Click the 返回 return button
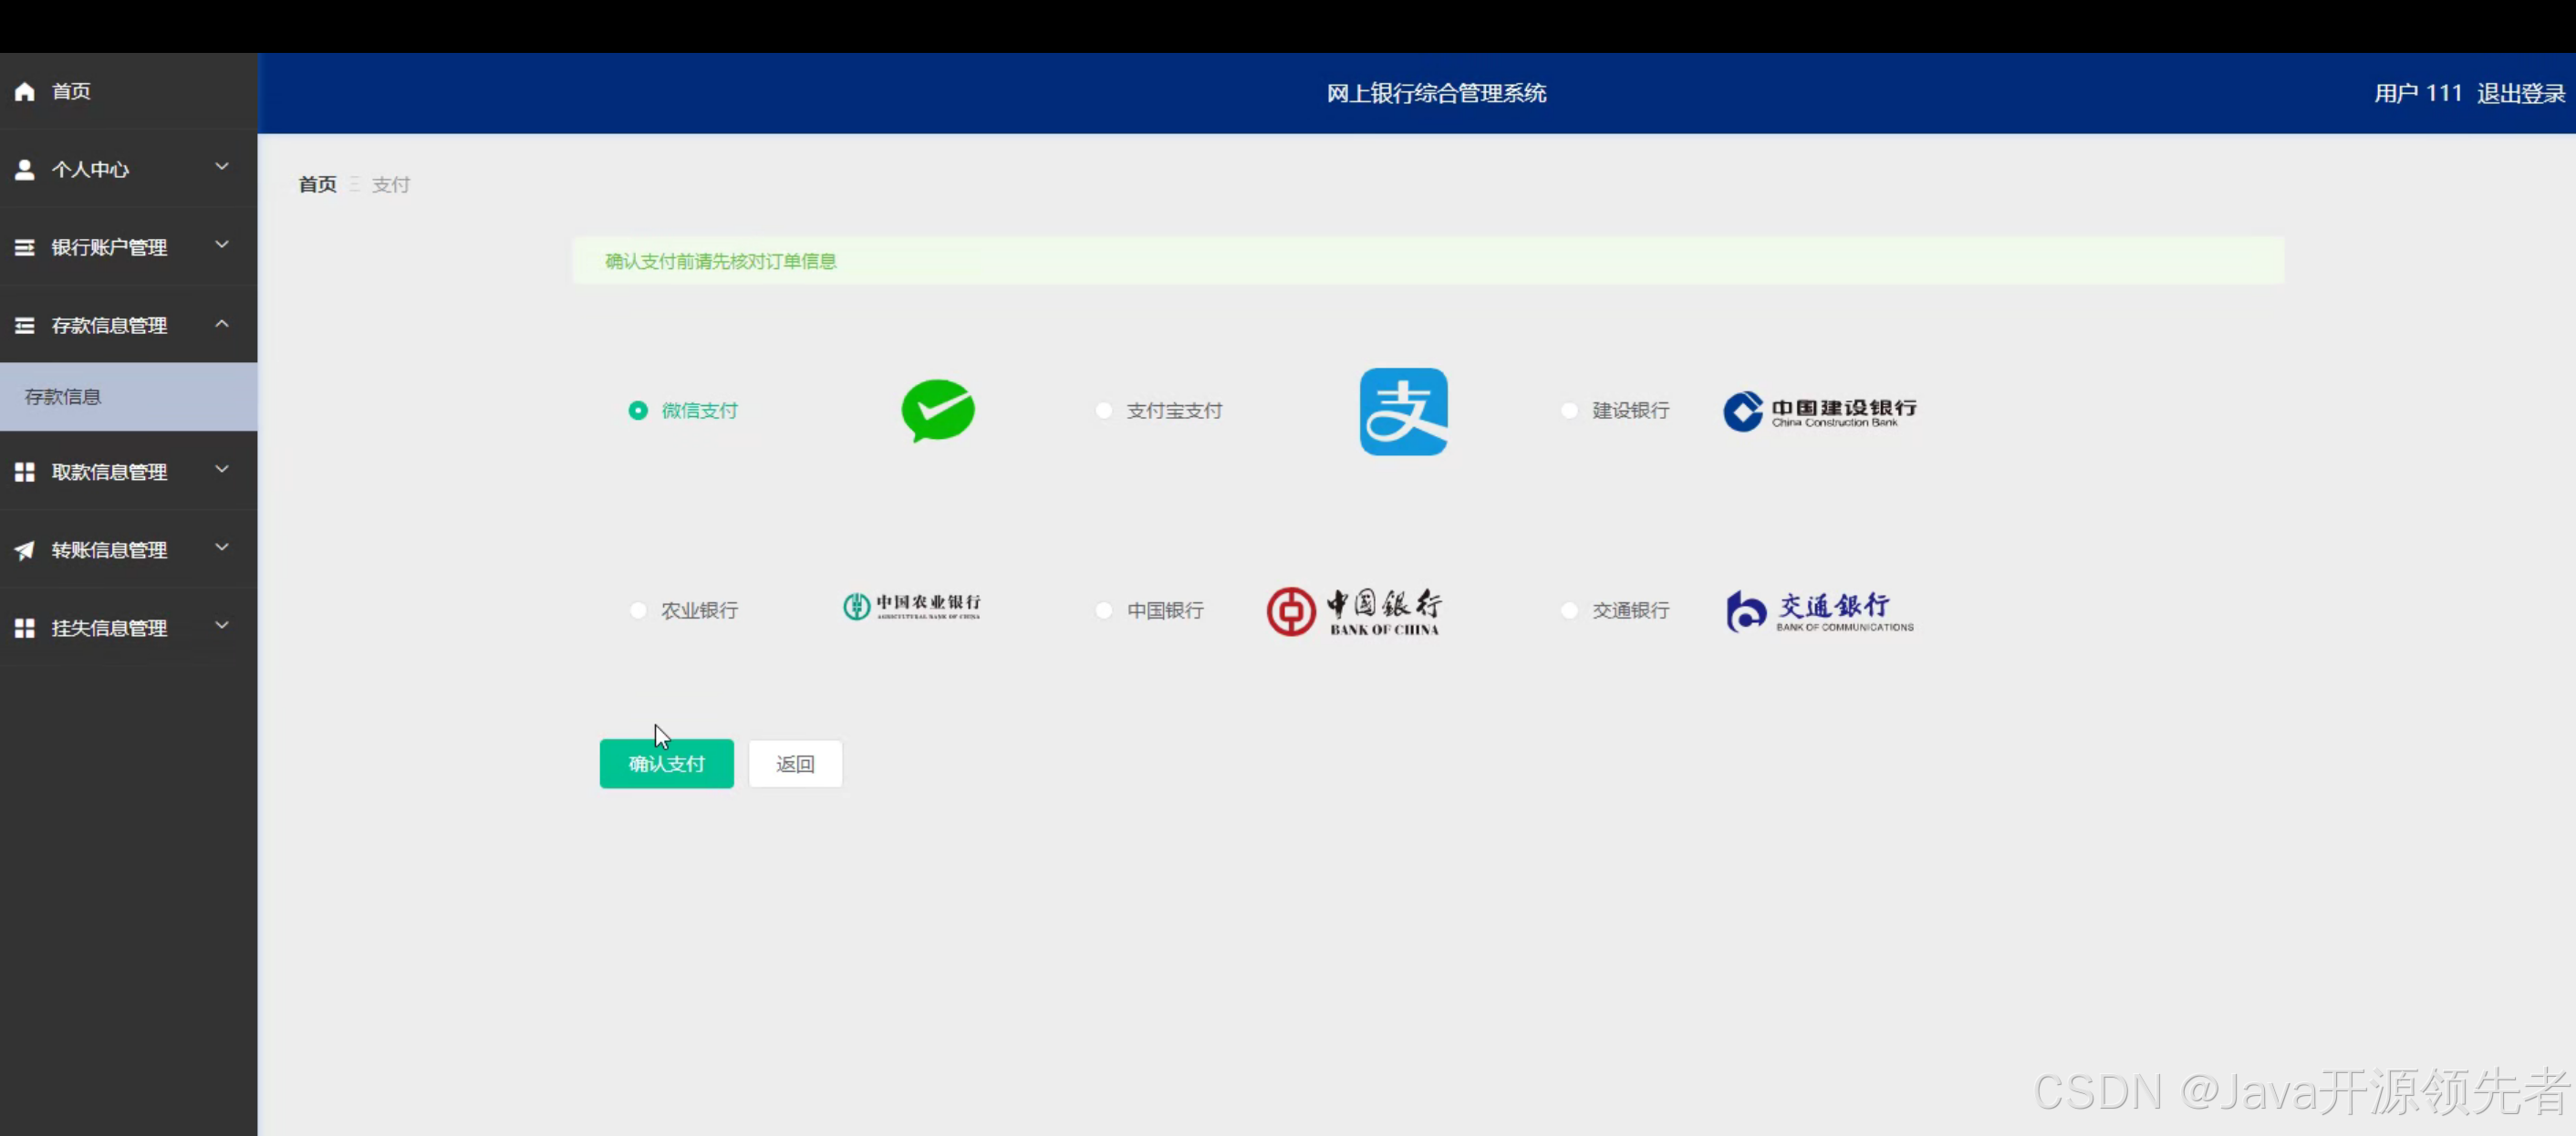 point(795,763)
